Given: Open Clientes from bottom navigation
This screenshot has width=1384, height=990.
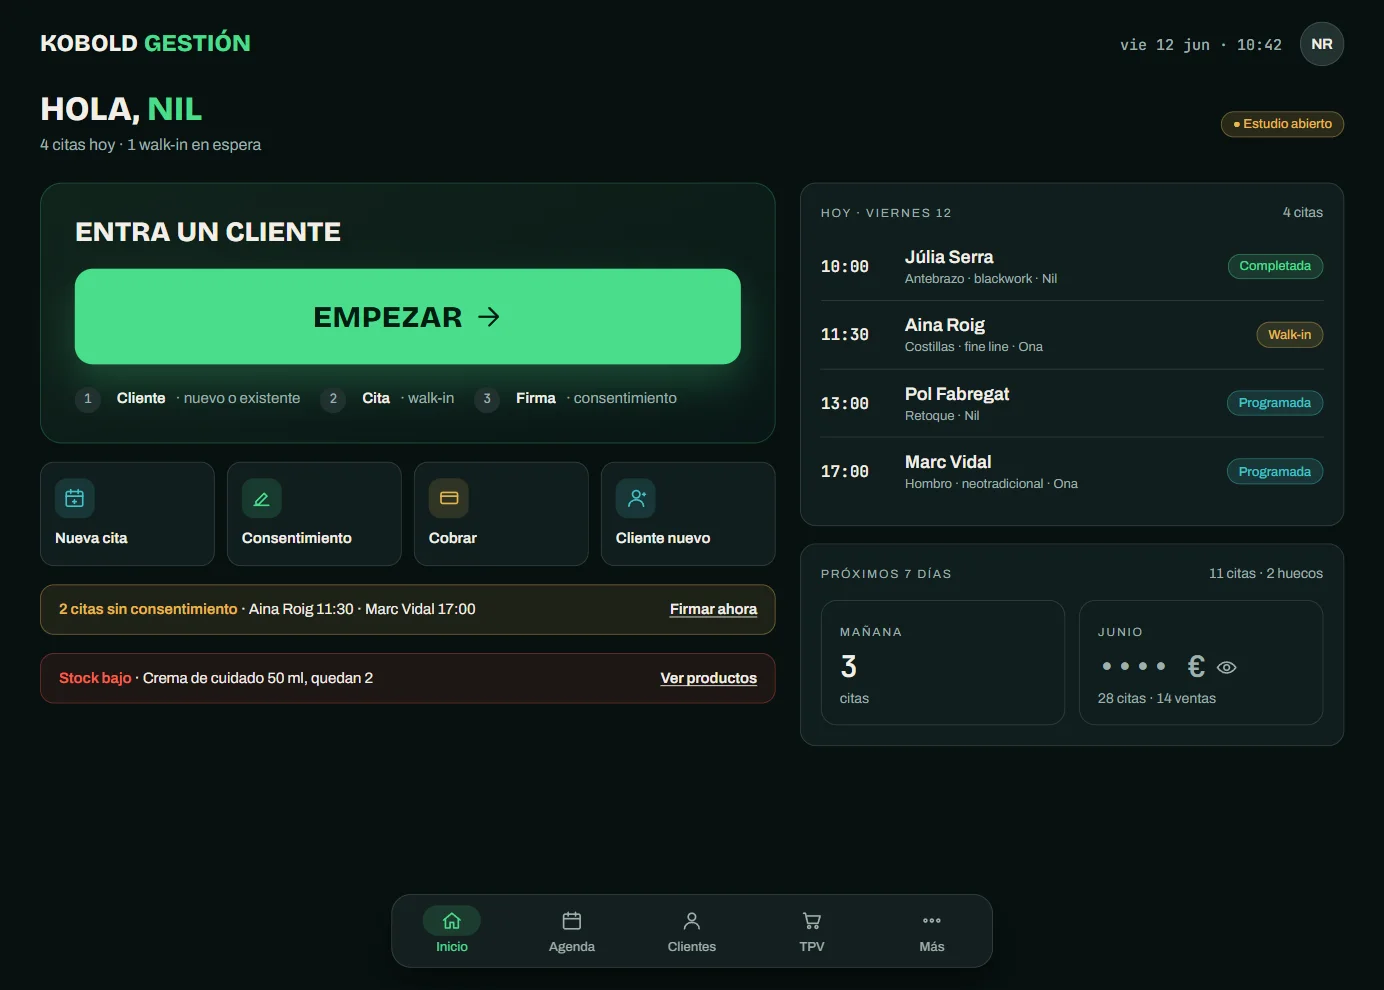Looking at the screenshot, I should tap(692, 931).
